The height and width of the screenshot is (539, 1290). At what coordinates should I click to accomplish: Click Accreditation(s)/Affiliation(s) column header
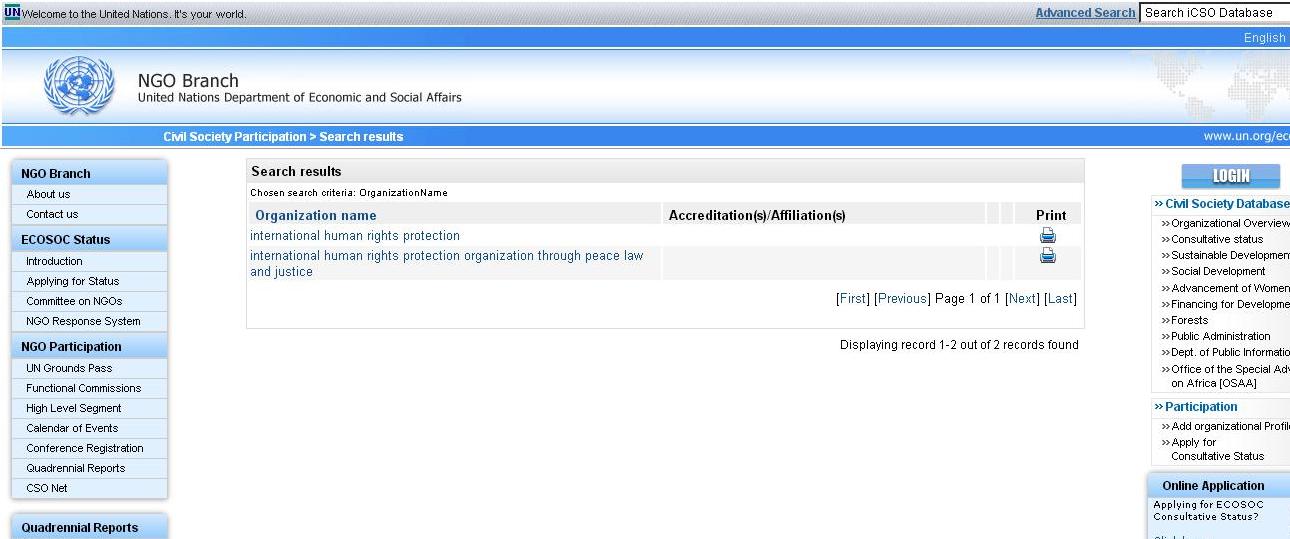[x=757, y=215]
